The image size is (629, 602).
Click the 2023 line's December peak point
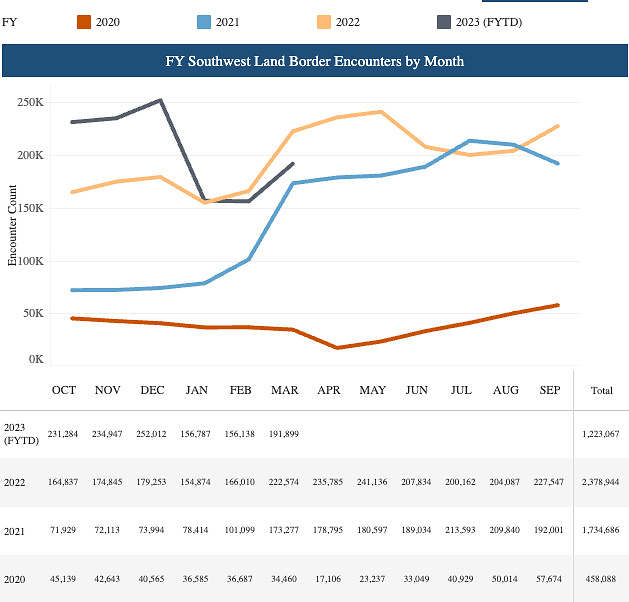tap(161, 100)
